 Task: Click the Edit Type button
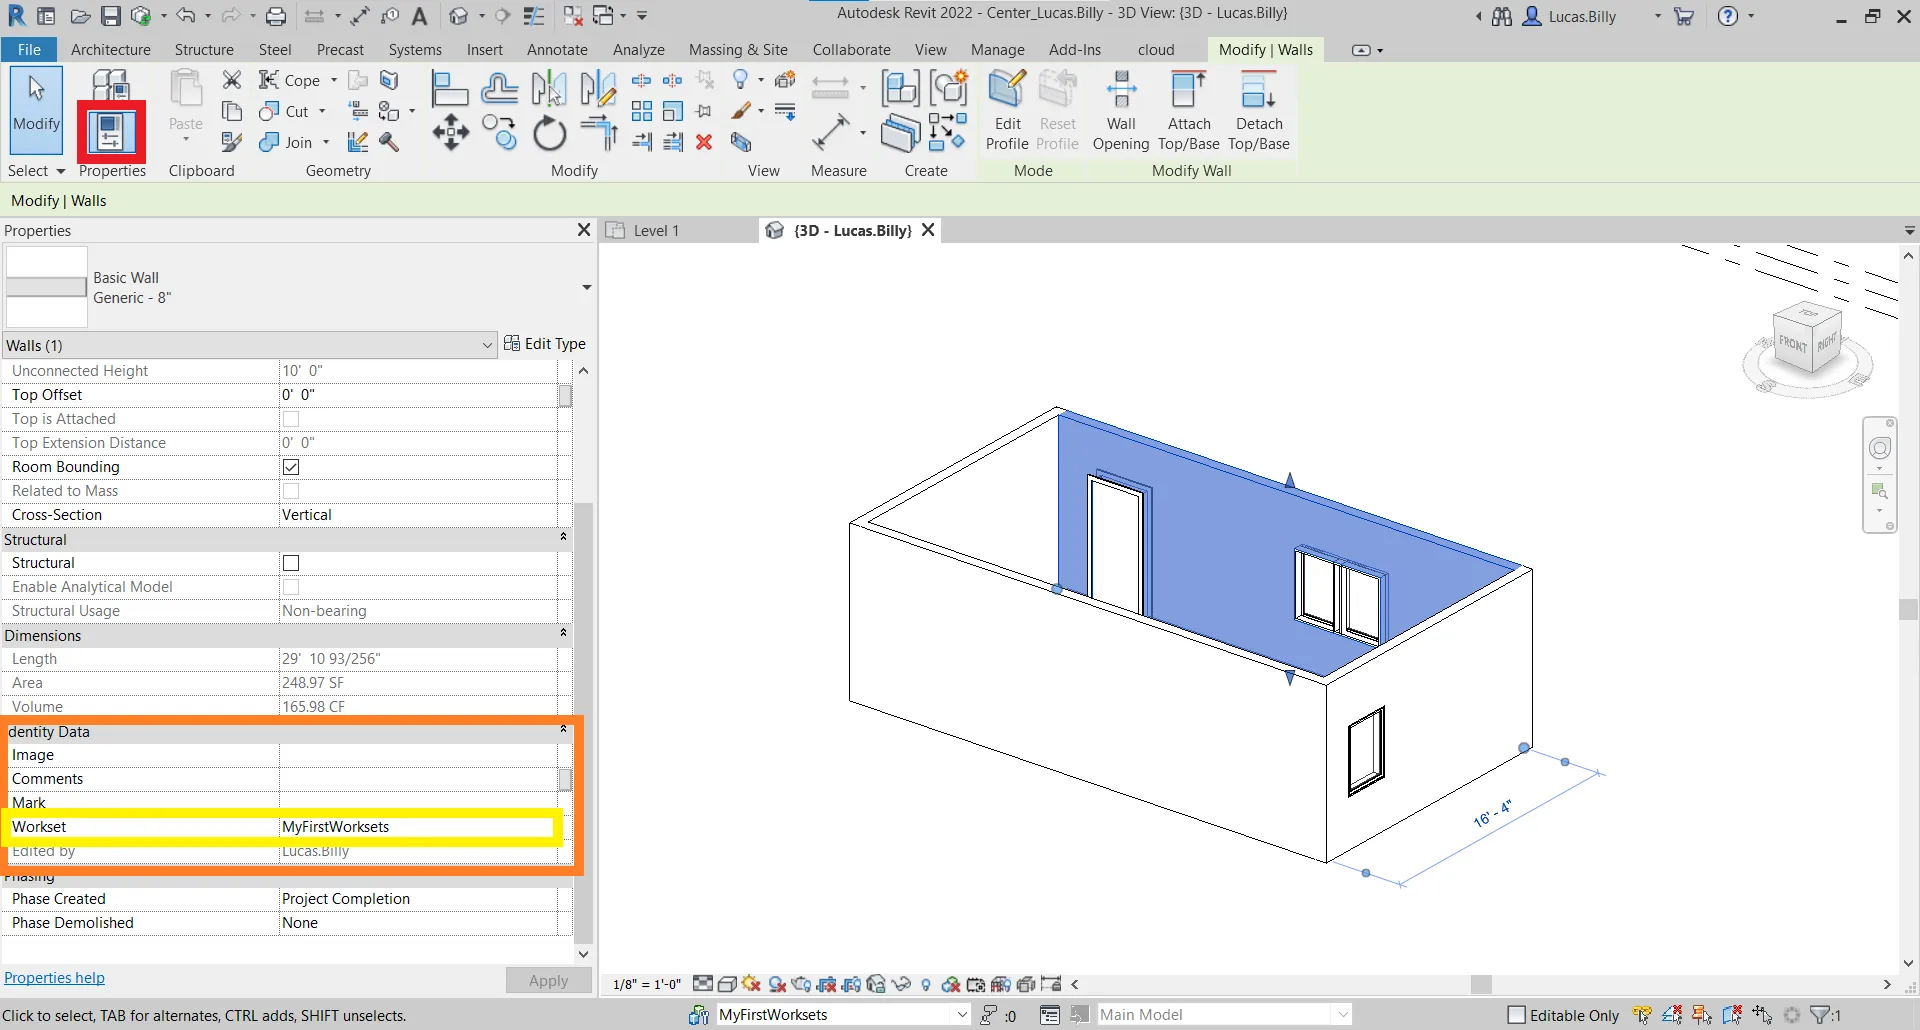click(545, 344)
